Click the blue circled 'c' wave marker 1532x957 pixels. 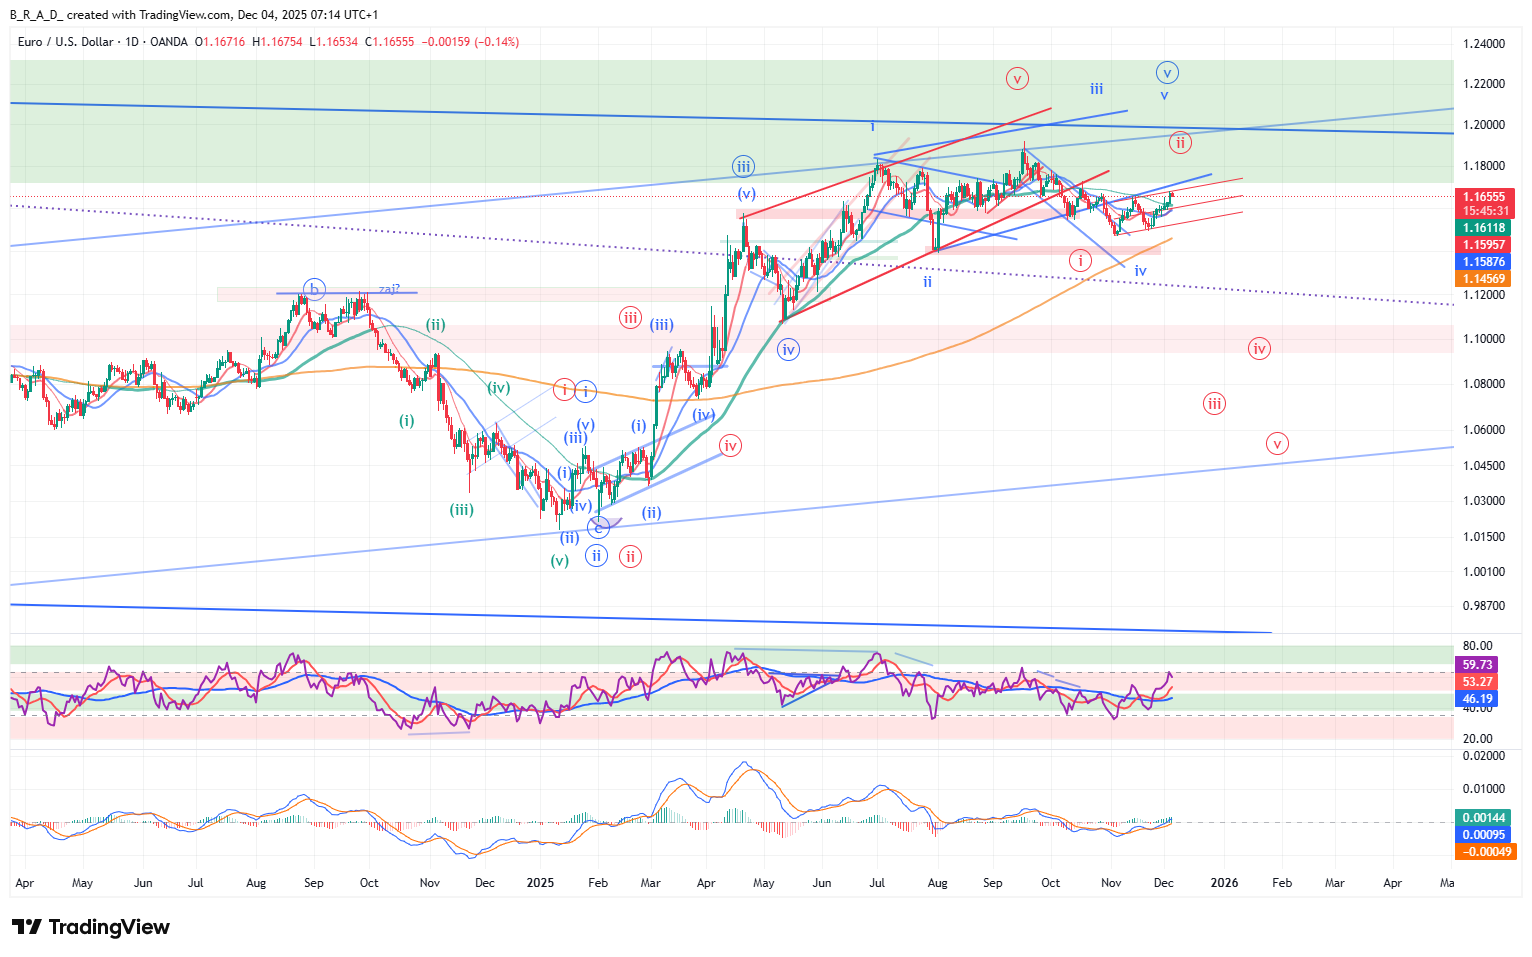click(598, 526)
